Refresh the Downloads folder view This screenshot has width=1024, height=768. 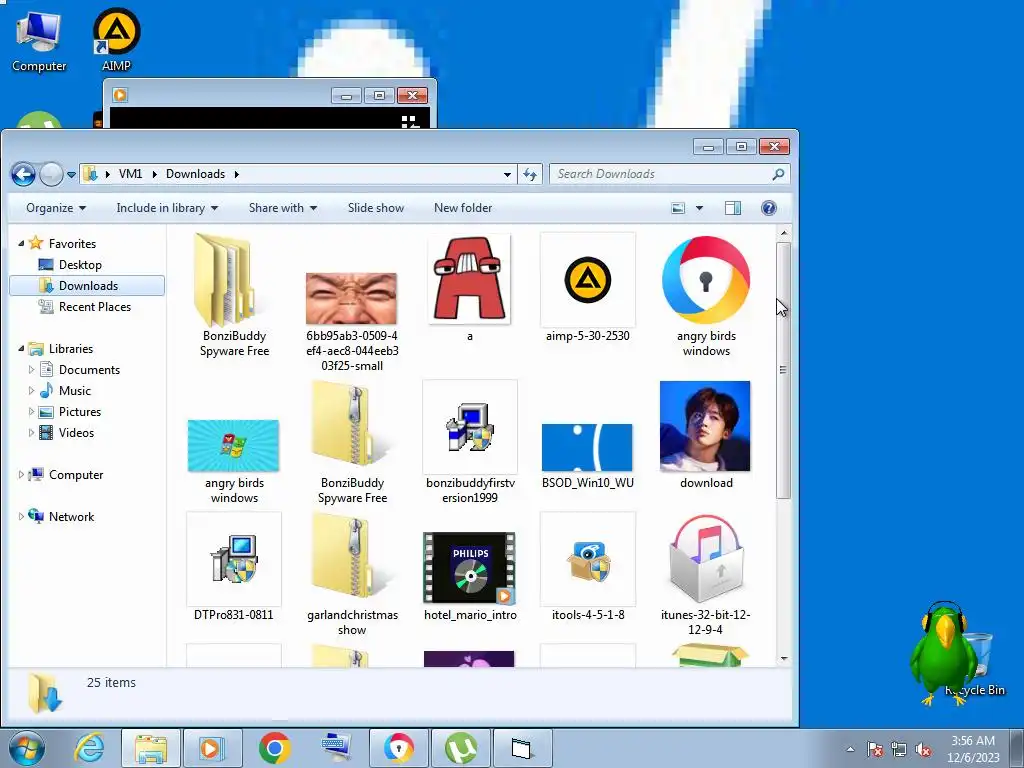530,174
